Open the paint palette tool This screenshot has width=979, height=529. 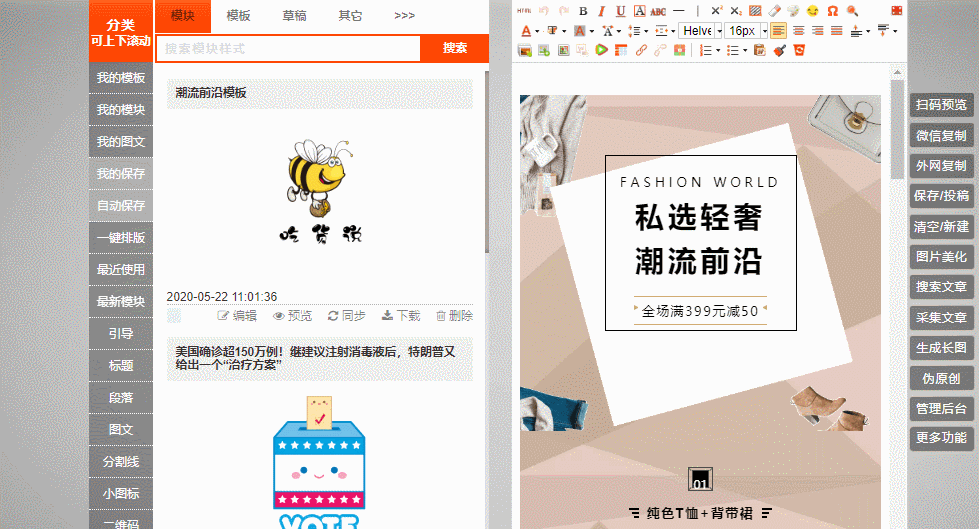(x=793, y=11)
